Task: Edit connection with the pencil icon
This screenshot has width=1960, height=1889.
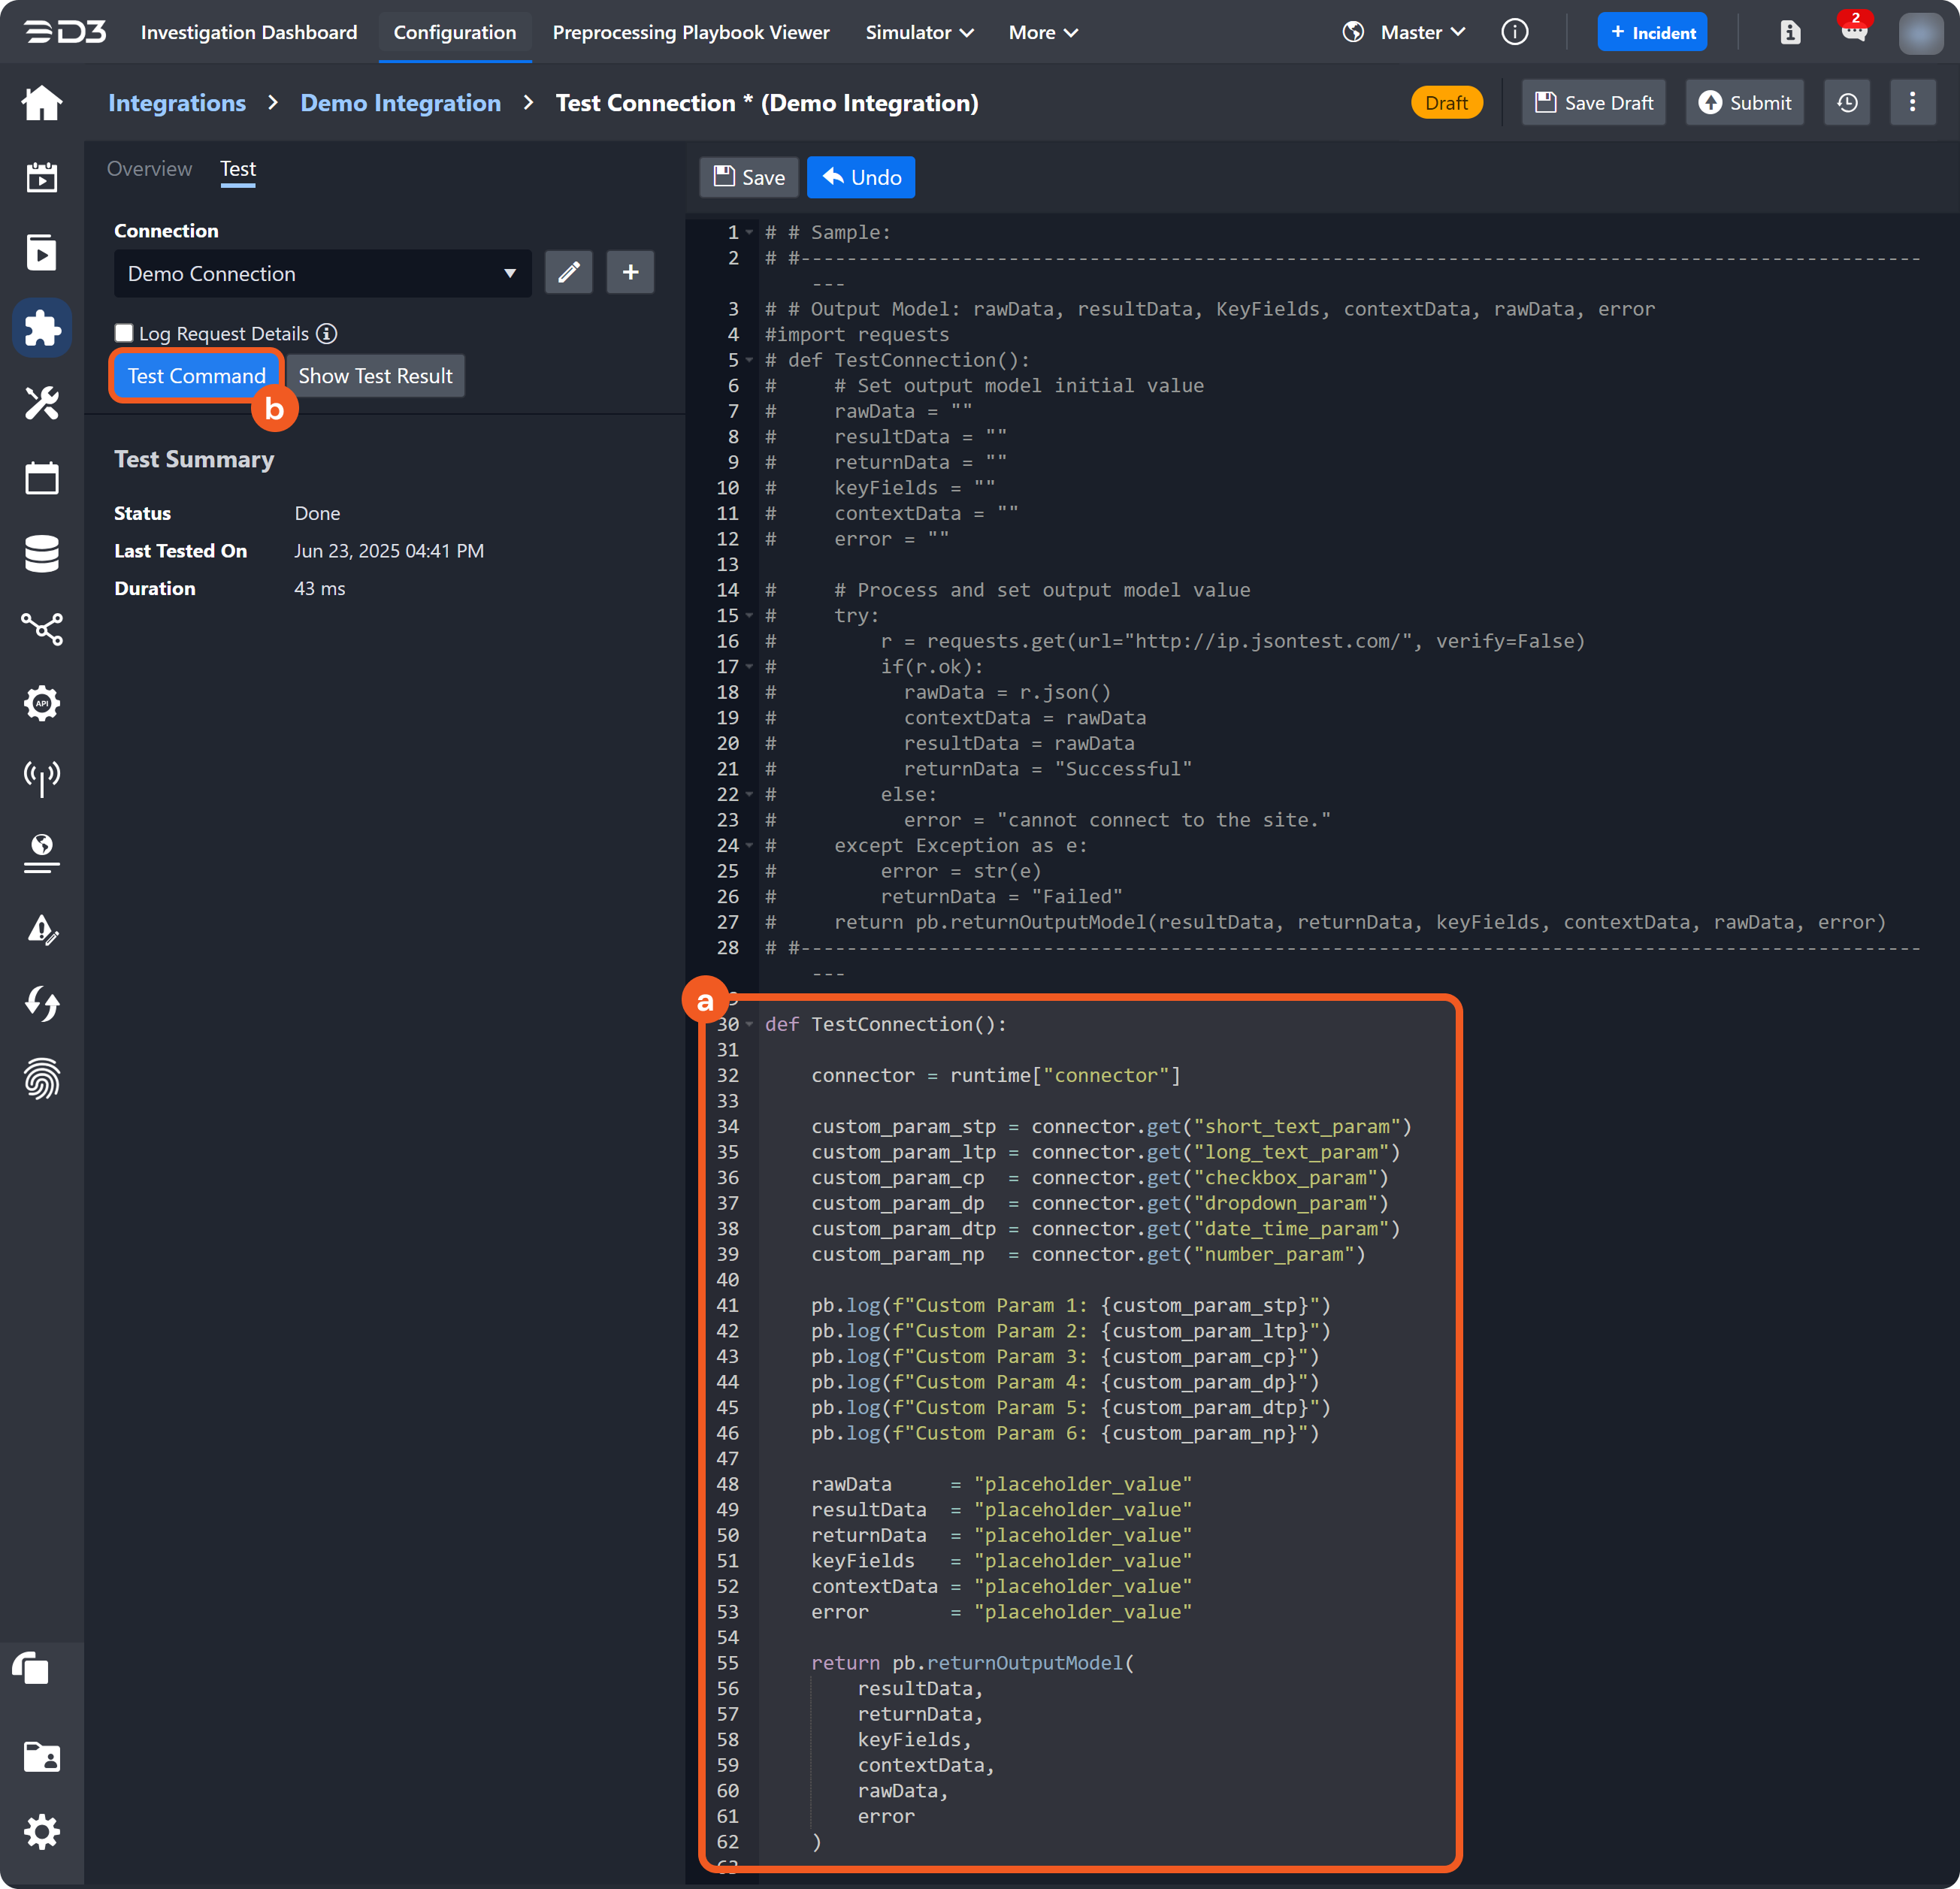Action: click(x=568, y=273)
